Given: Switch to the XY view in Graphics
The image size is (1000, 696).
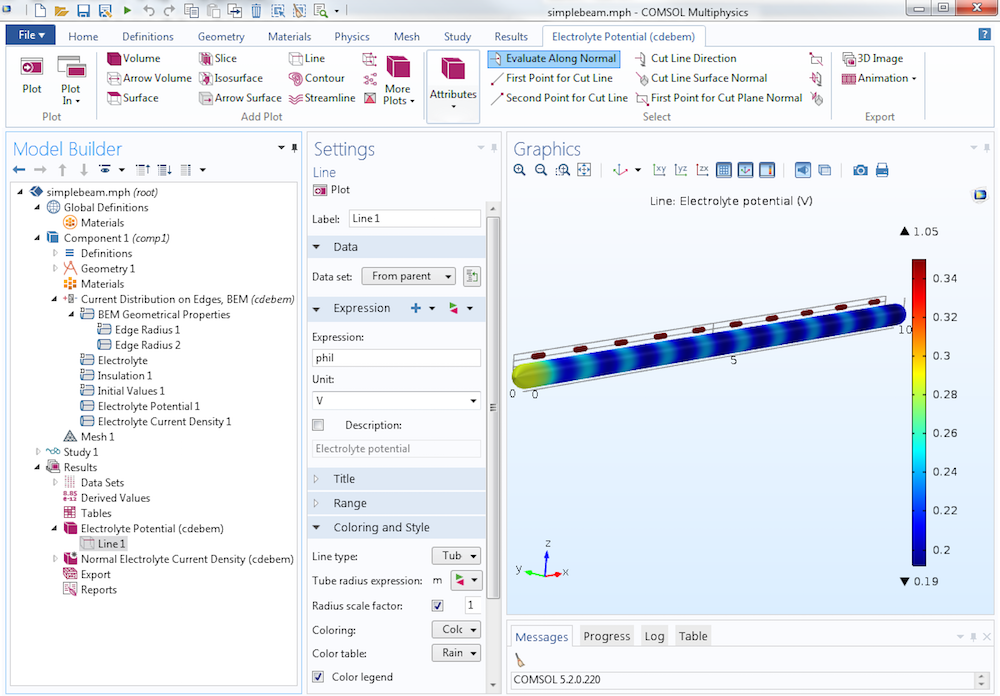Looking at the screenshot, I should pyautogui.click(x=660, y=170).
